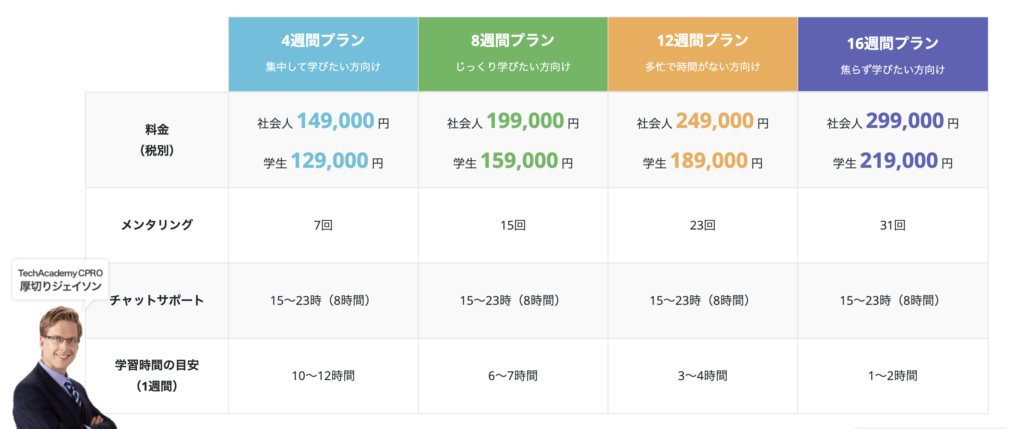Image resolution: width=1024 pixels, height=429 pixels.
Task: Click the 厚切りジェイソン name label
Action: coord(61,286)
